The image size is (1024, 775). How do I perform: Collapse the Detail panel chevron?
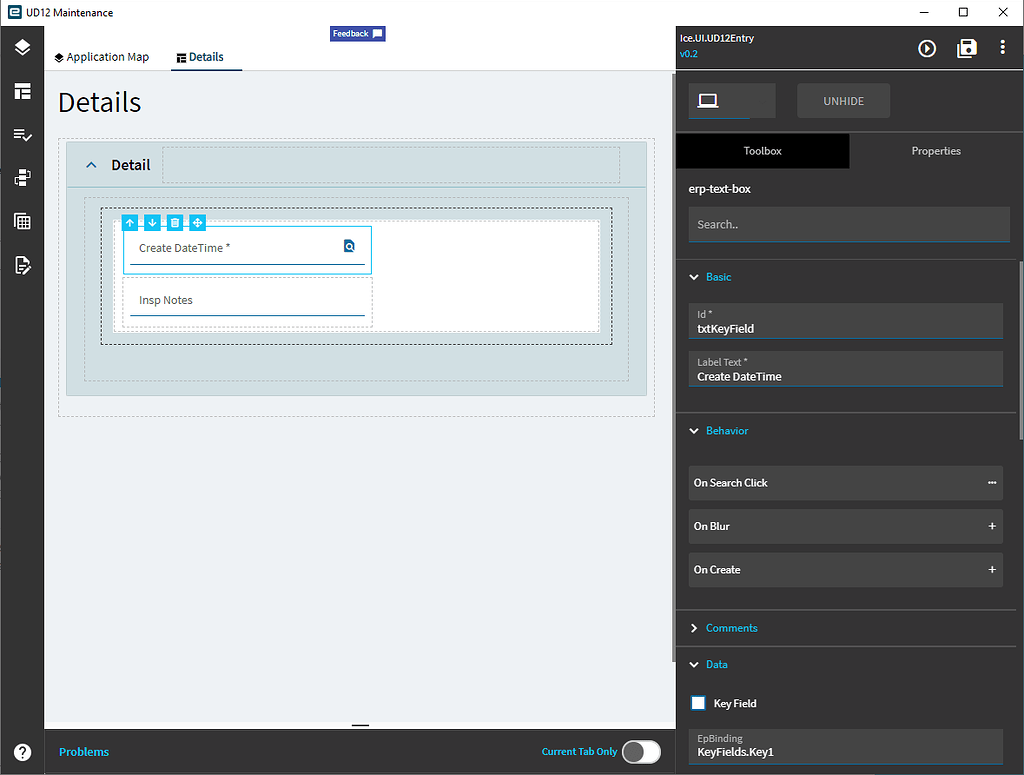tap(90, 164)
